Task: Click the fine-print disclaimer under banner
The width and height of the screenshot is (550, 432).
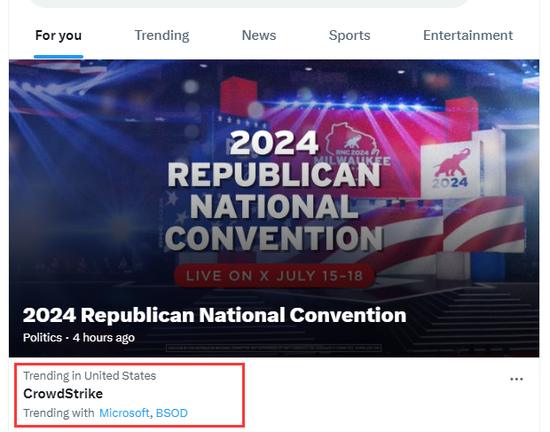Action: click(274, 348)
